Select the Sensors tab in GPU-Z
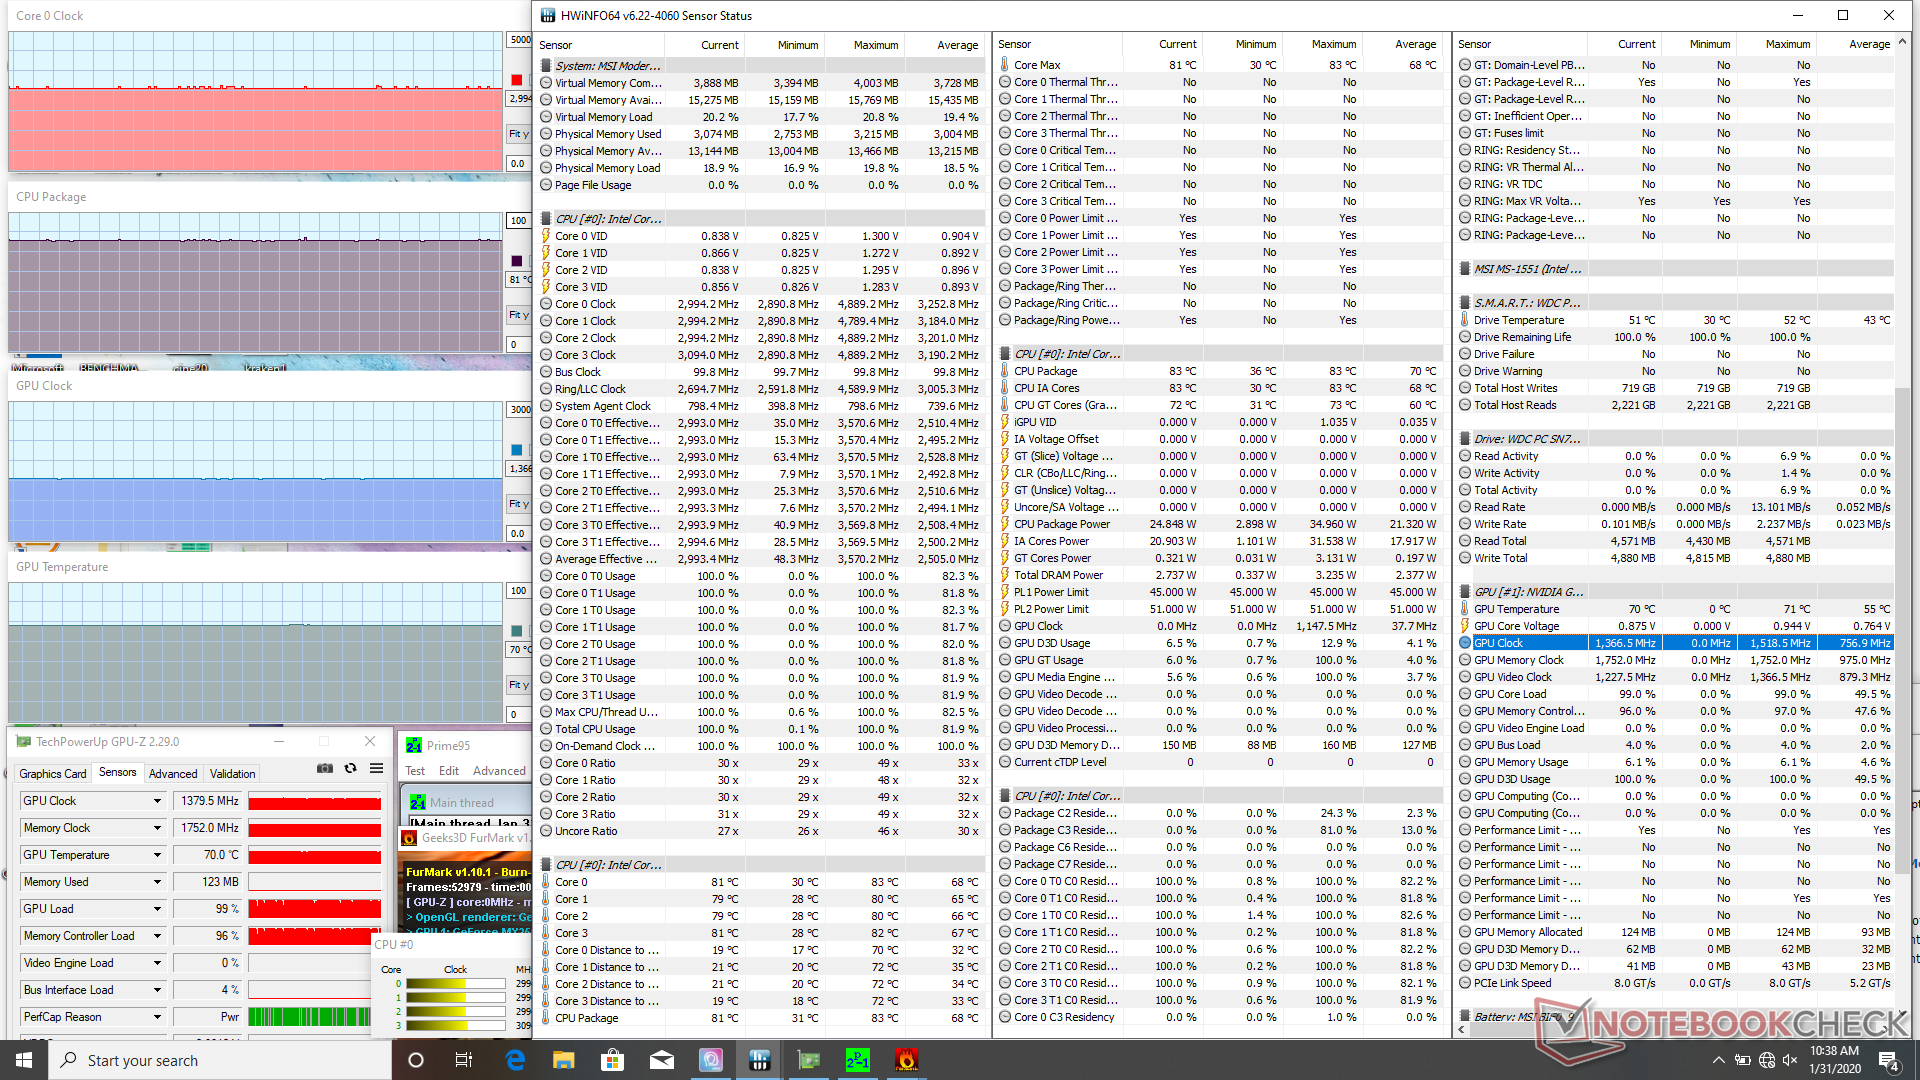This screenshot has width=1920, height=1080. click(x=117, y=772)
